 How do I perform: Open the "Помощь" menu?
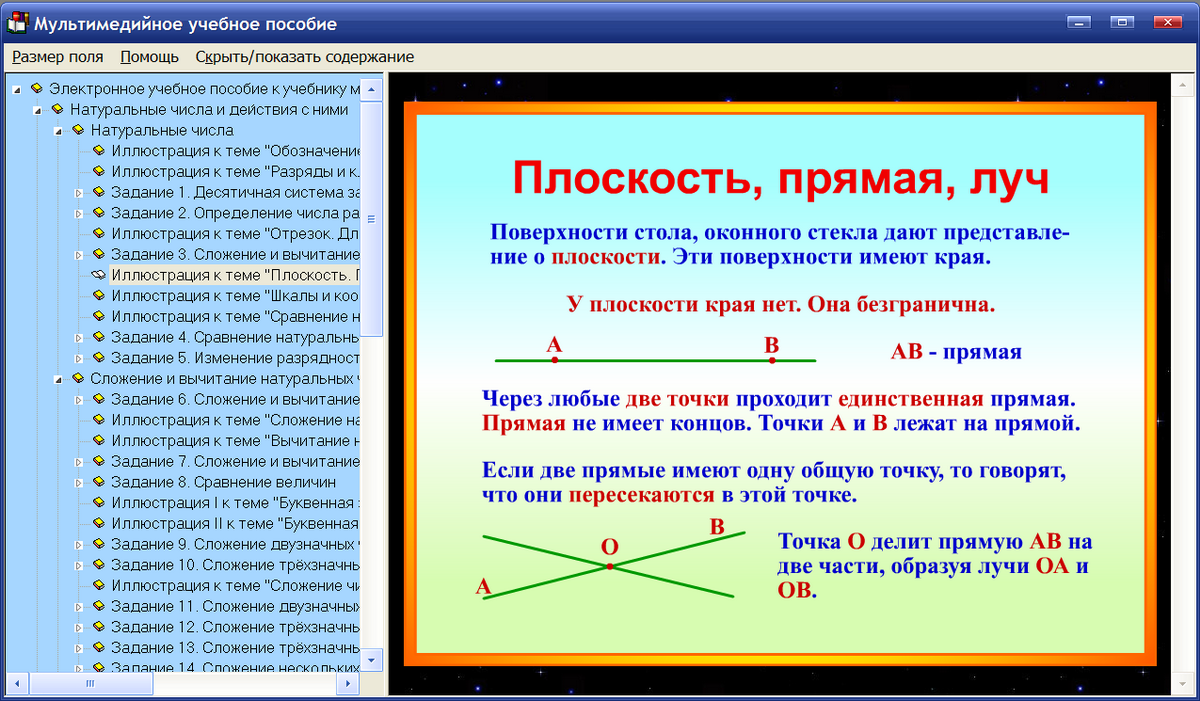click(x=148, y=57)
